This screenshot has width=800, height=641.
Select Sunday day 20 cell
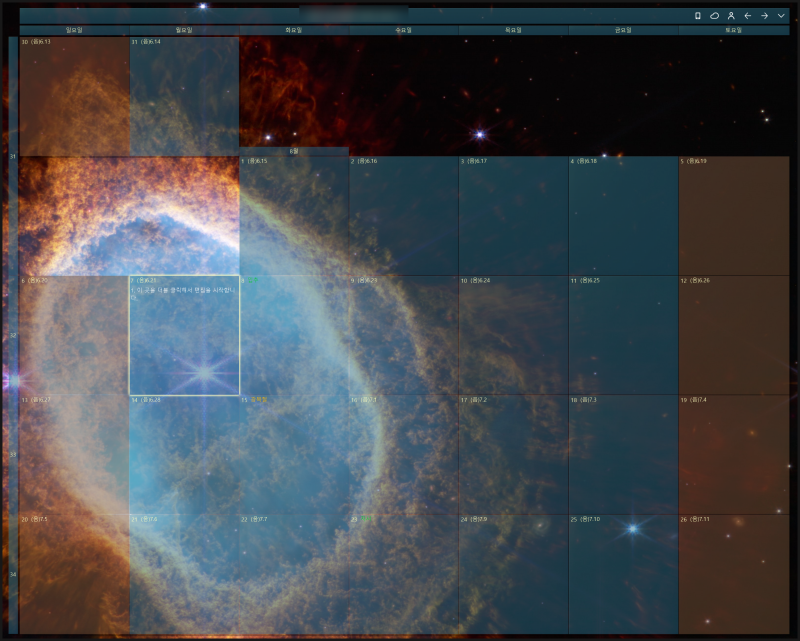point(74,574)
